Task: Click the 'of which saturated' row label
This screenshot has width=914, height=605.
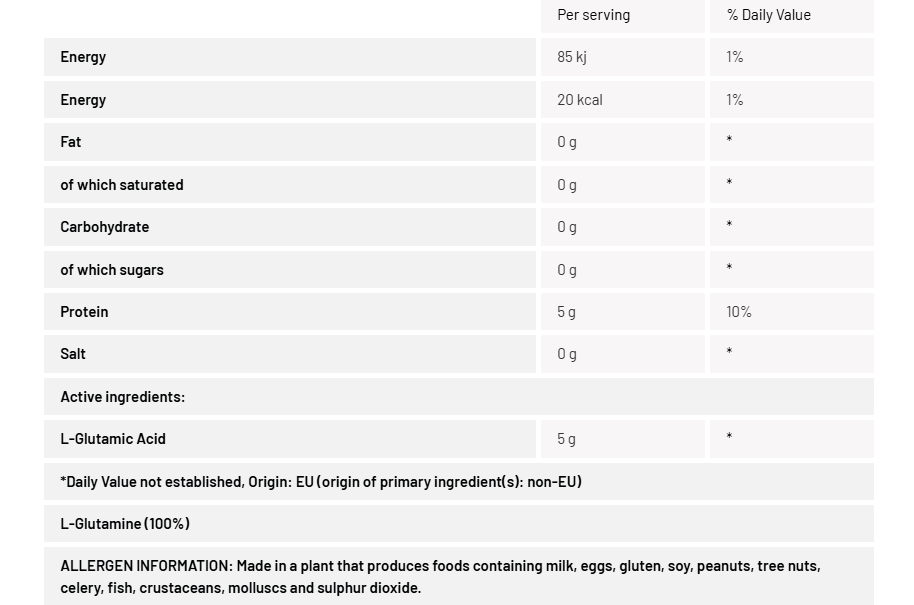Action: coord(122,185)
